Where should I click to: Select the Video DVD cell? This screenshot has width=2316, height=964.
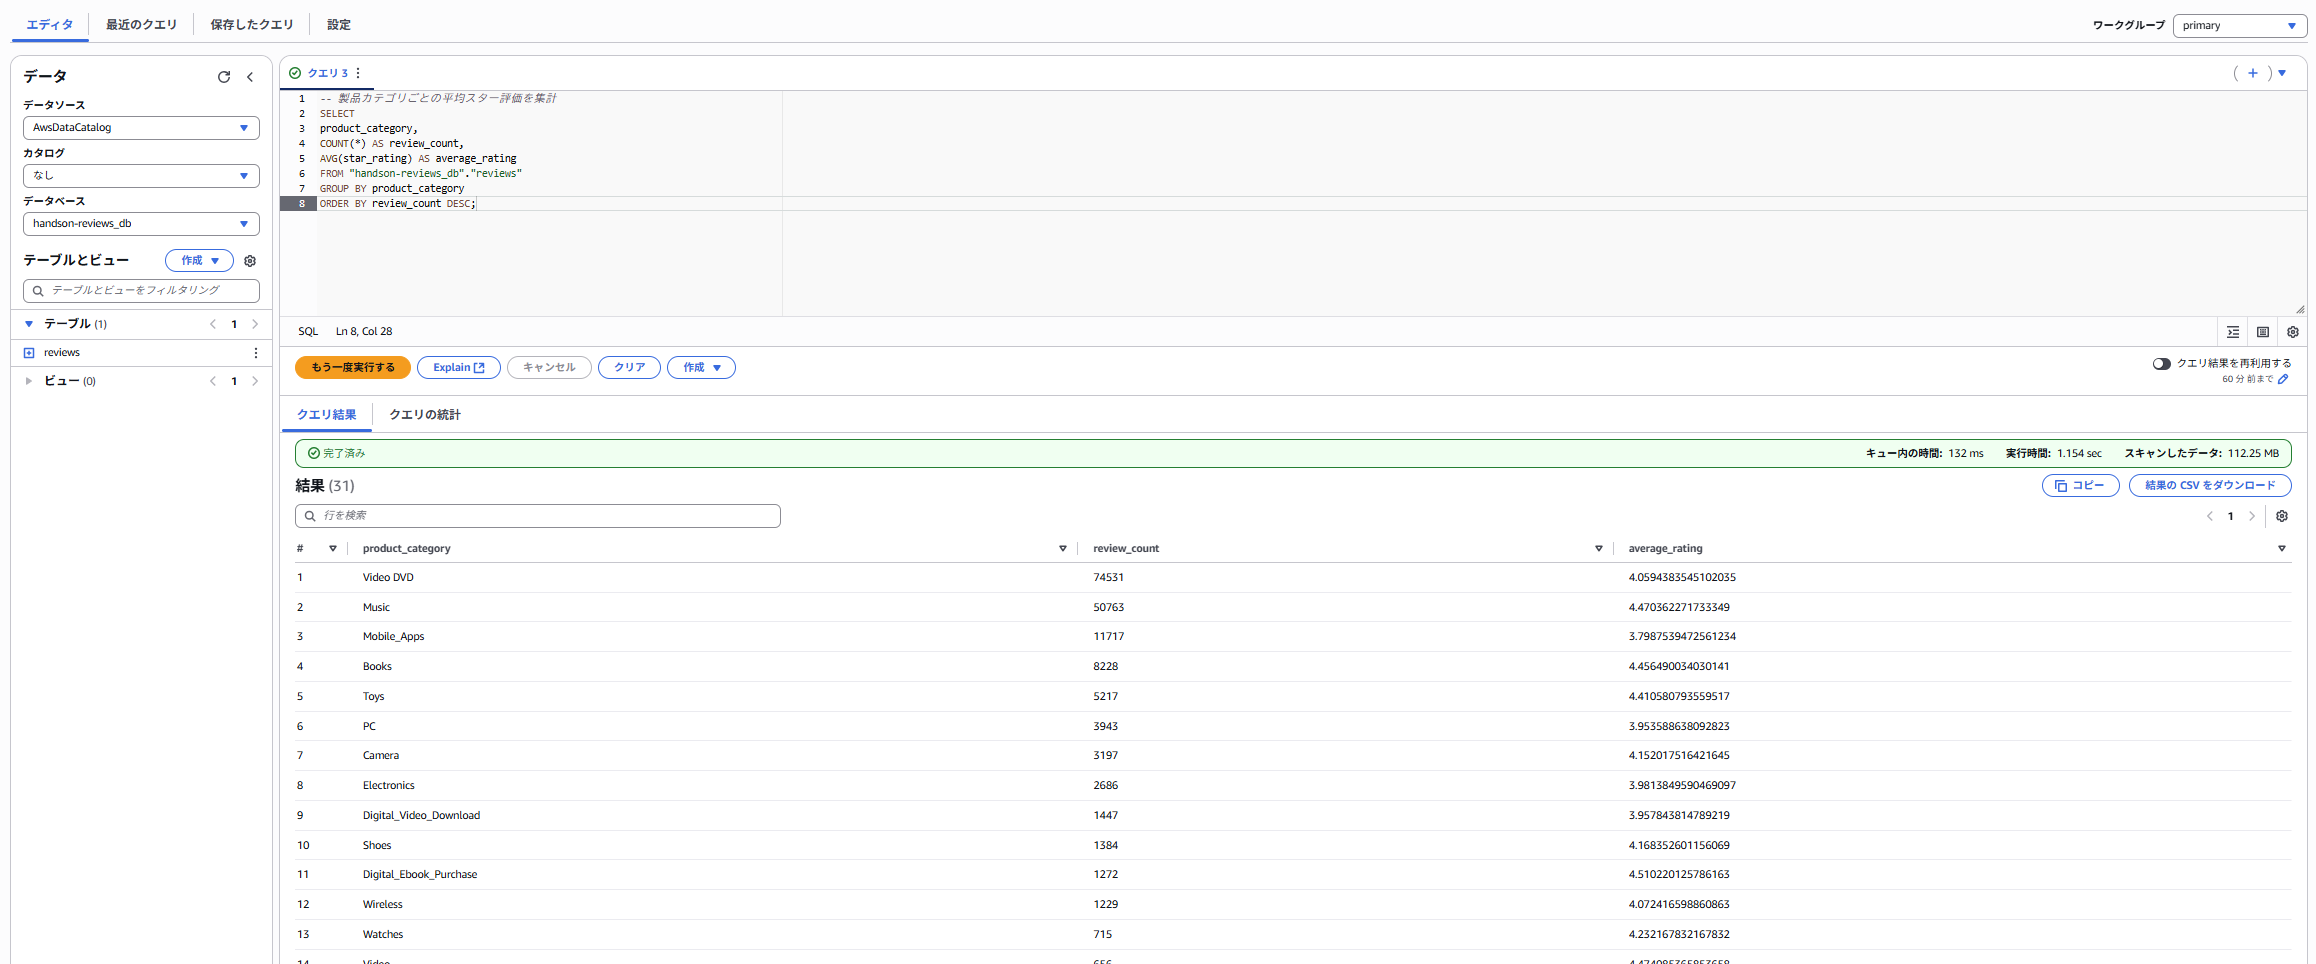(x=388, y=578)
